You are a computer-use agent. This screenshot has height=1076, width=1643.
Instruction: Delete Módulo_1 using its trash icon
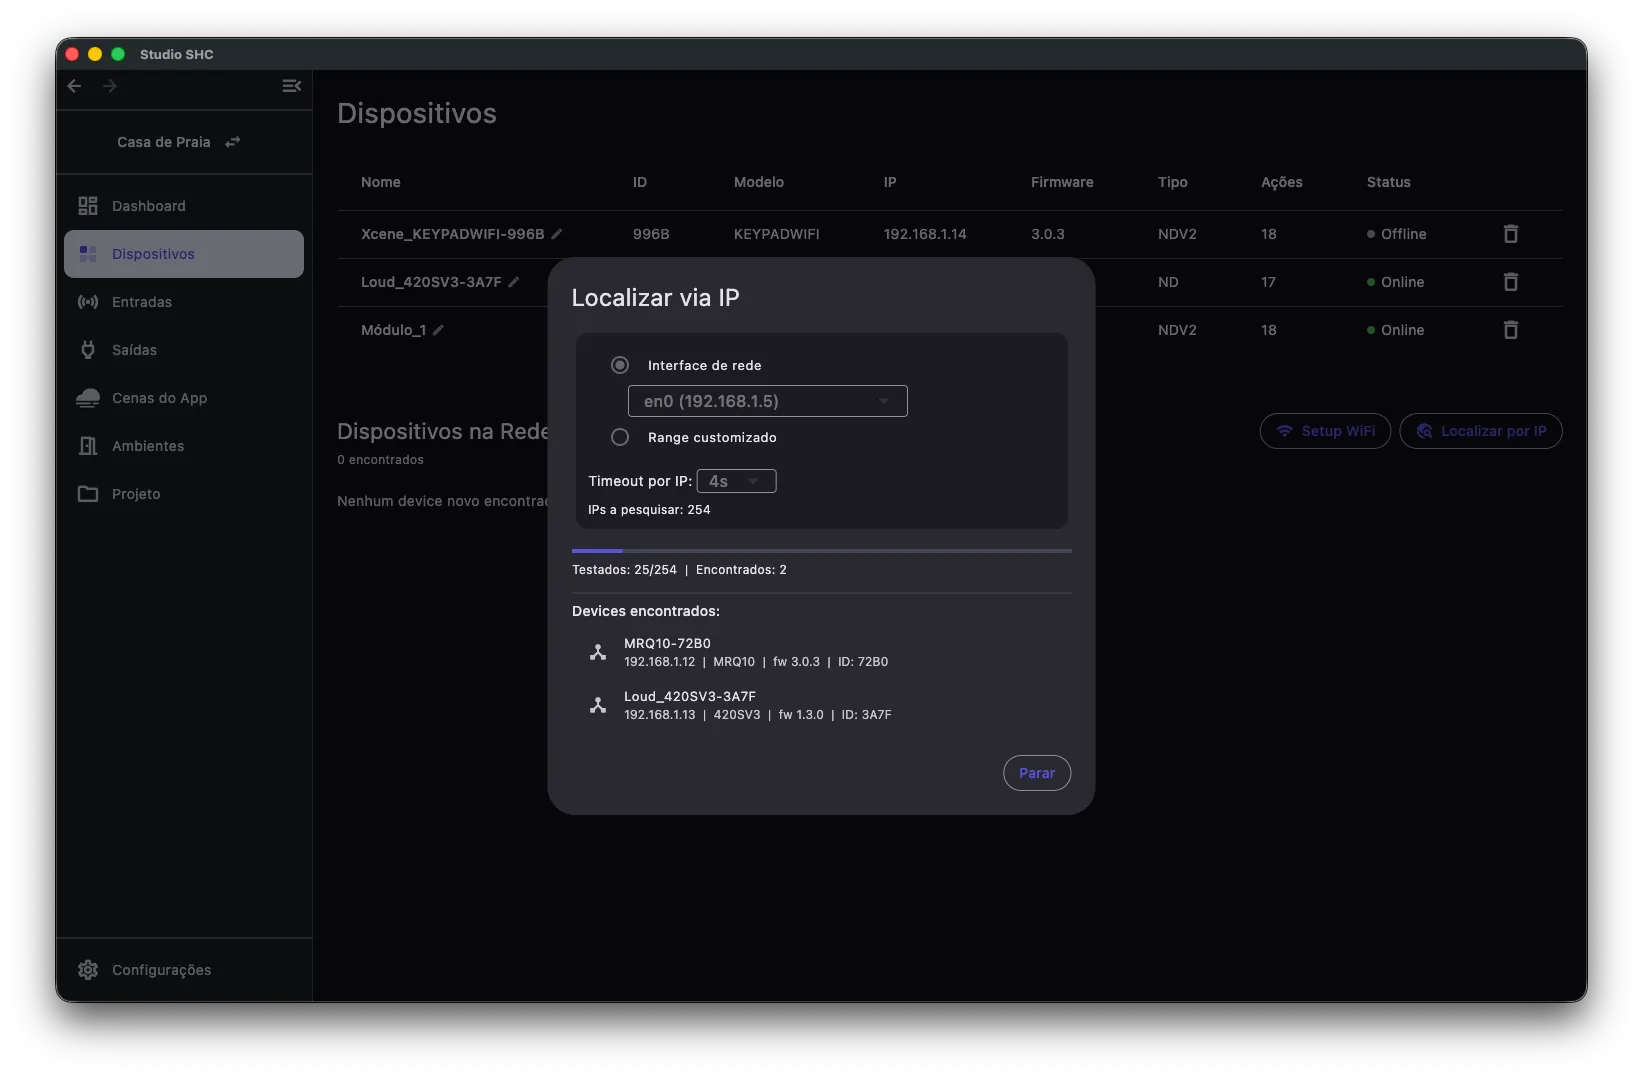coord(1510,330)
